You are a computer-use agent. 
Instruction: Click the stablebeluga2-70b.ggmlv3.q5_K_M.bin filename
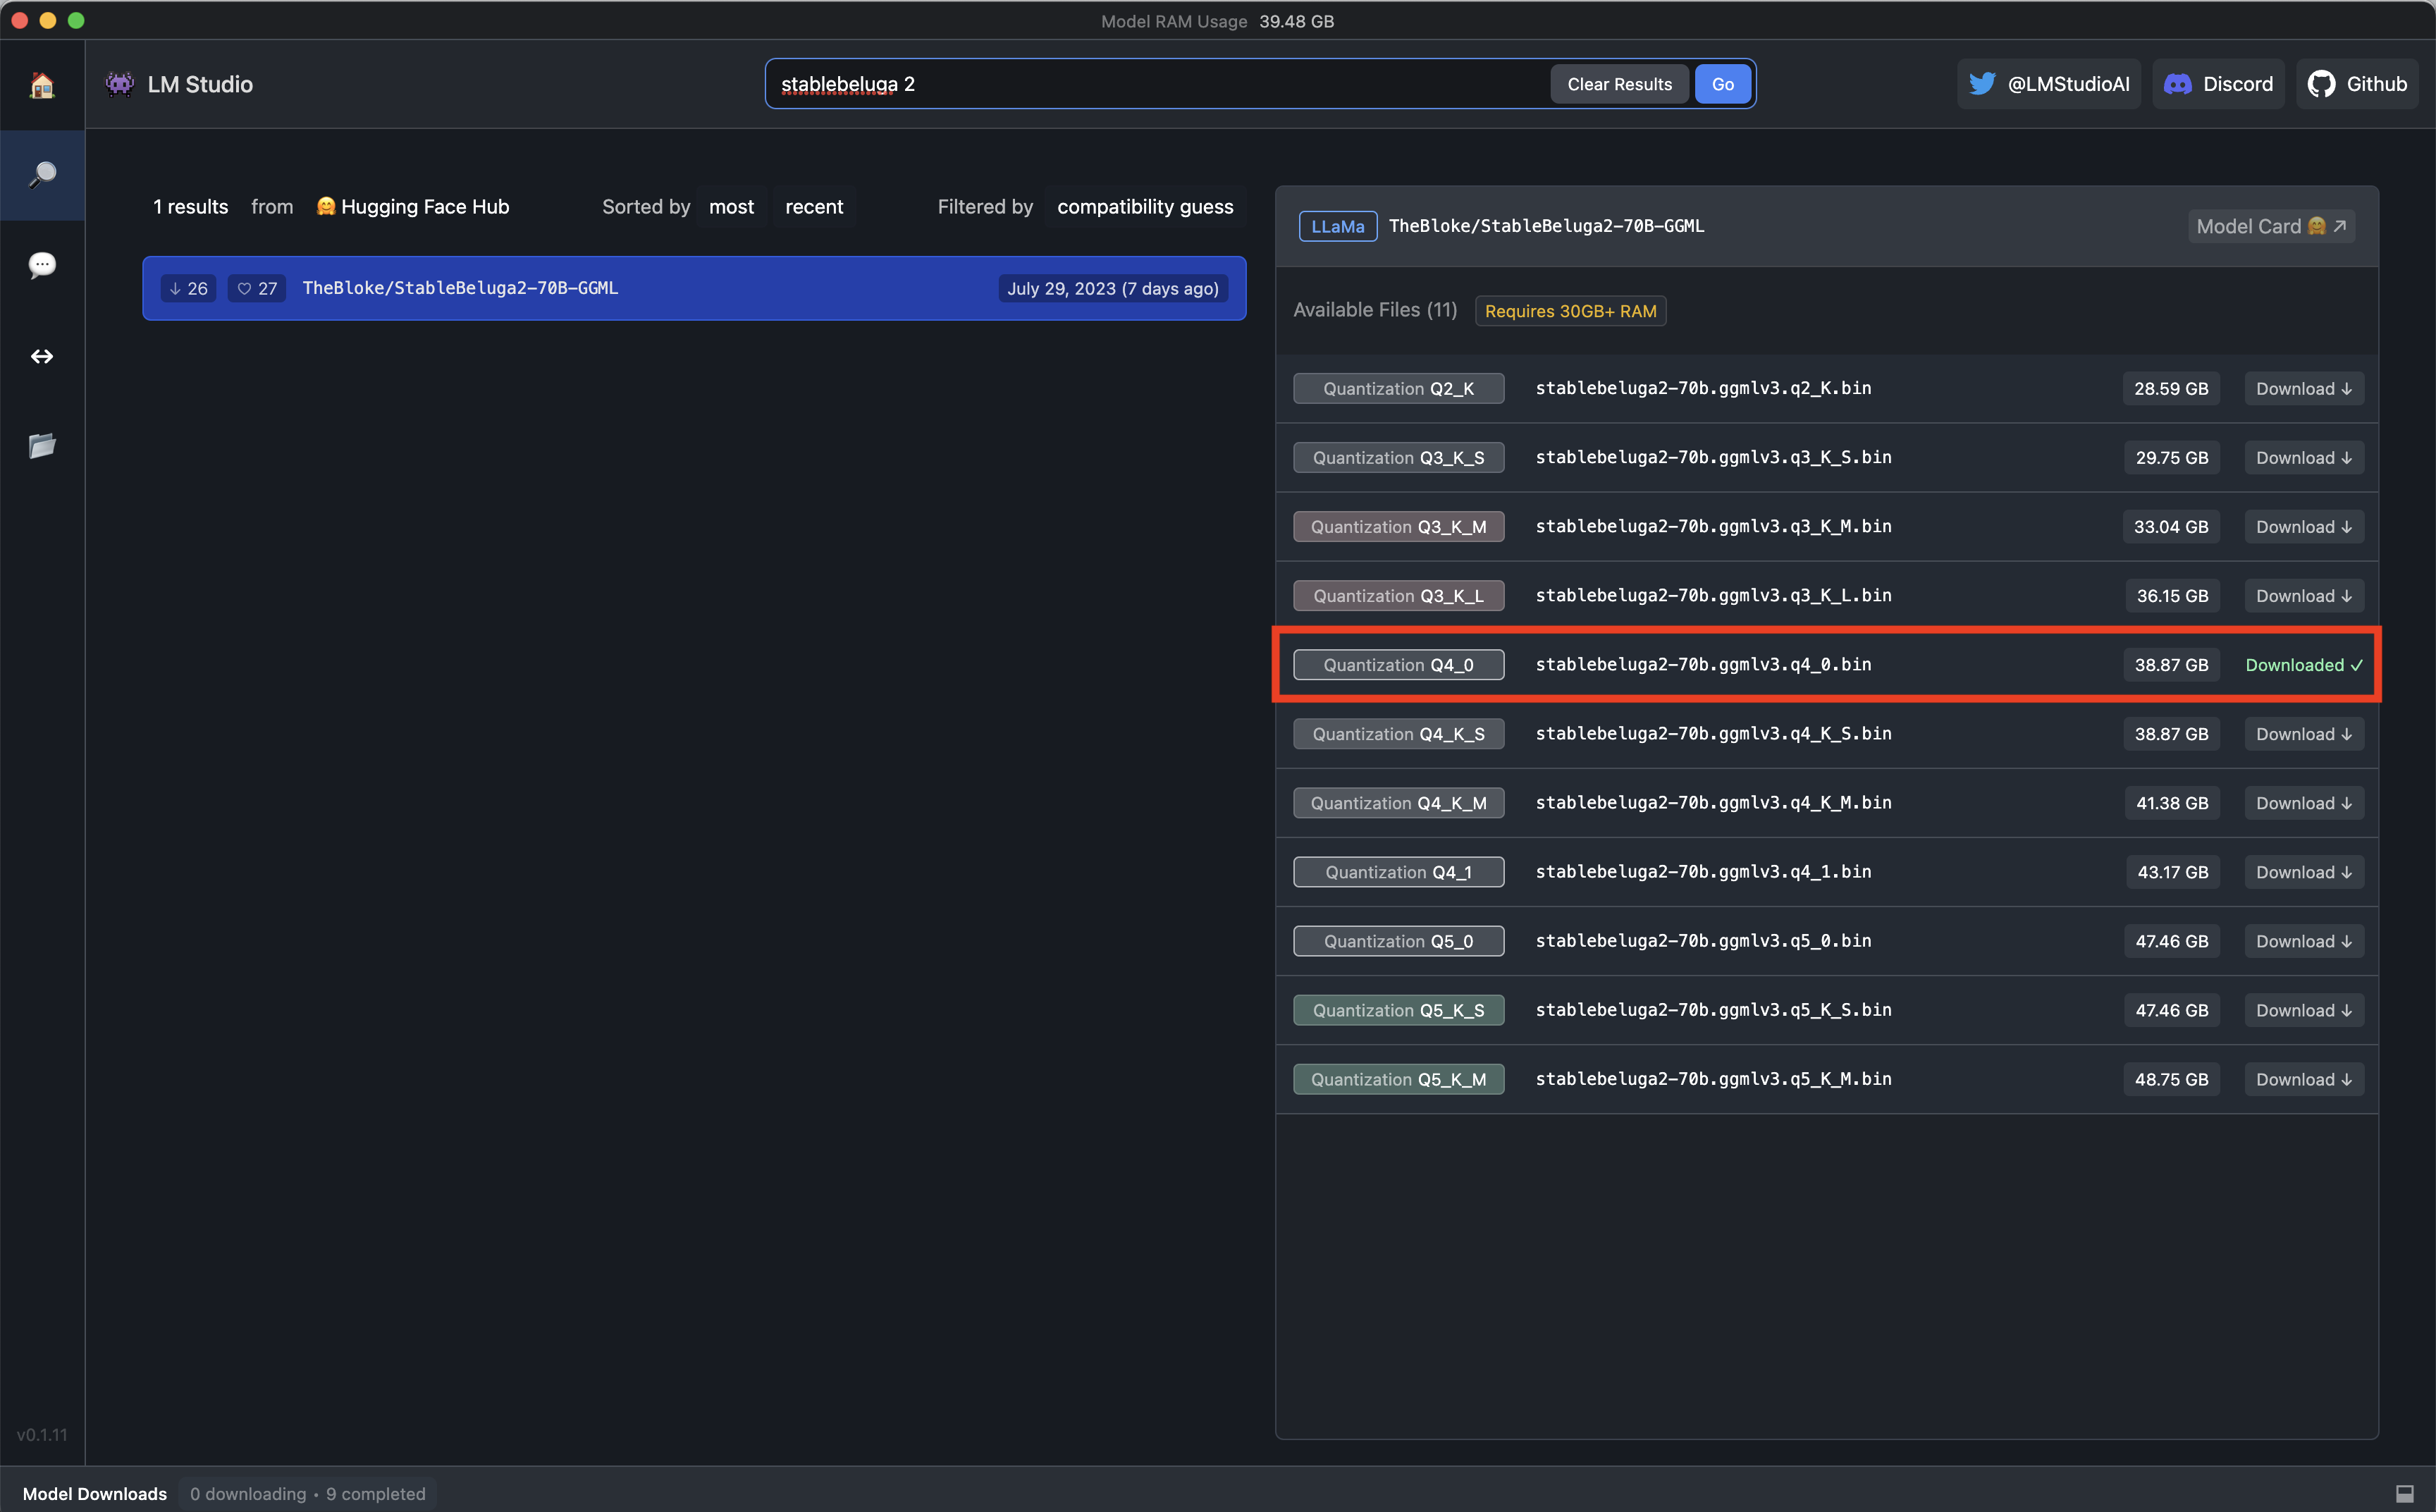point(1713,1079)
